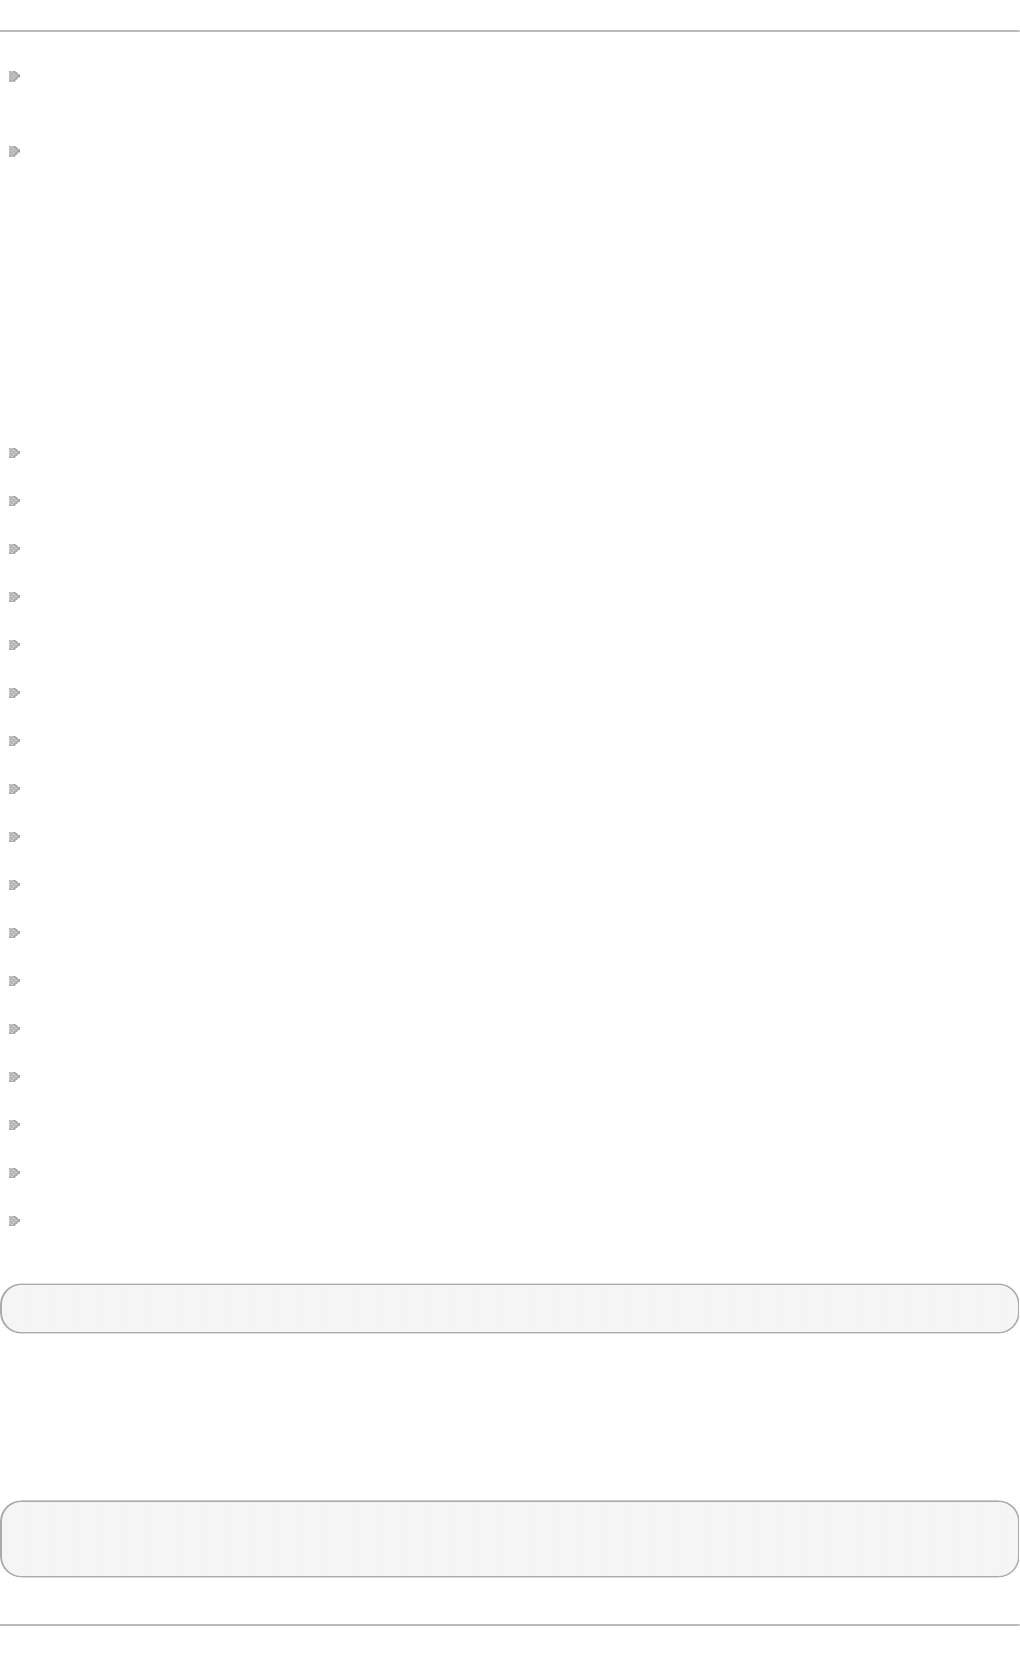Click the eighth bullet arrow in the long list
This screenshot has height=1656, width=1020.
click(14, 789)
